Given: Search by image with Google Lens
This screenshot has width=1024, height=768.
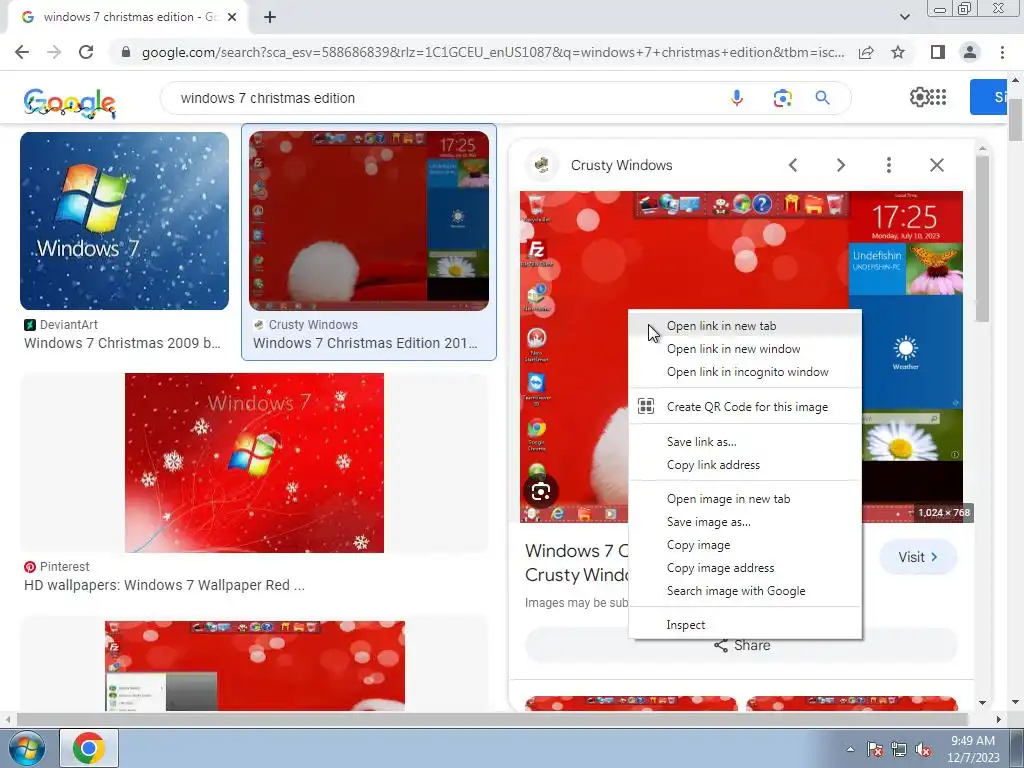Looking at the screenshot, I should (x=782, y=98).
